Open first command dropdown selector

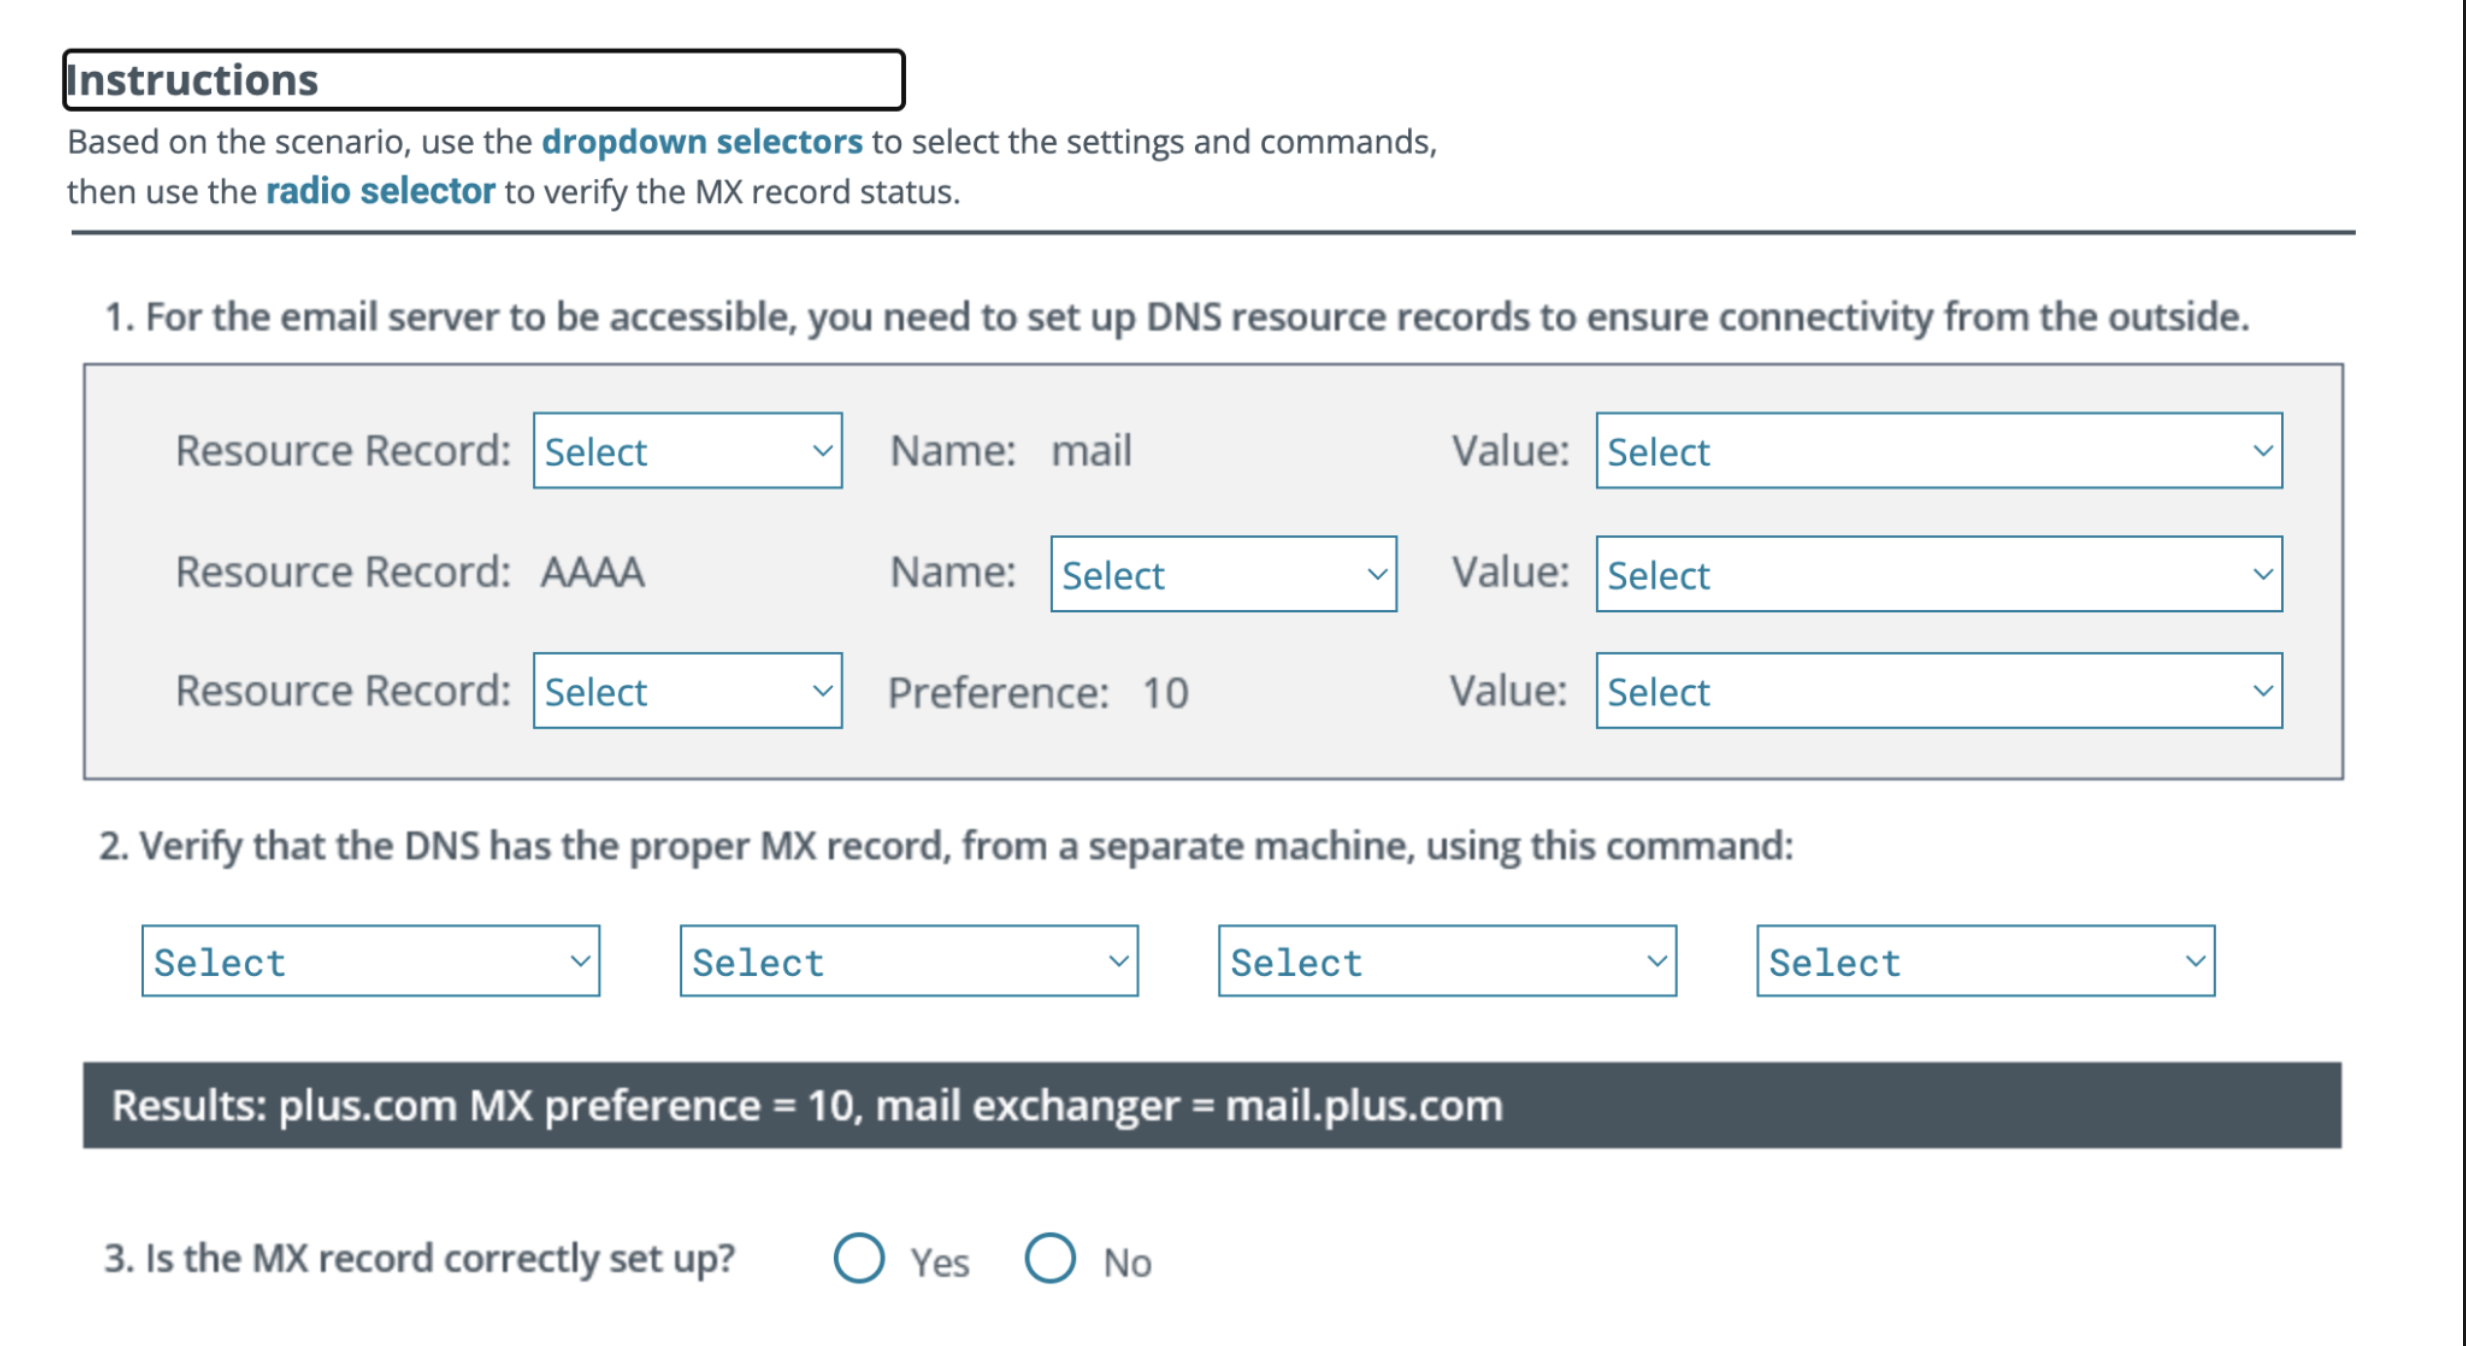click(x=370, y=961)
